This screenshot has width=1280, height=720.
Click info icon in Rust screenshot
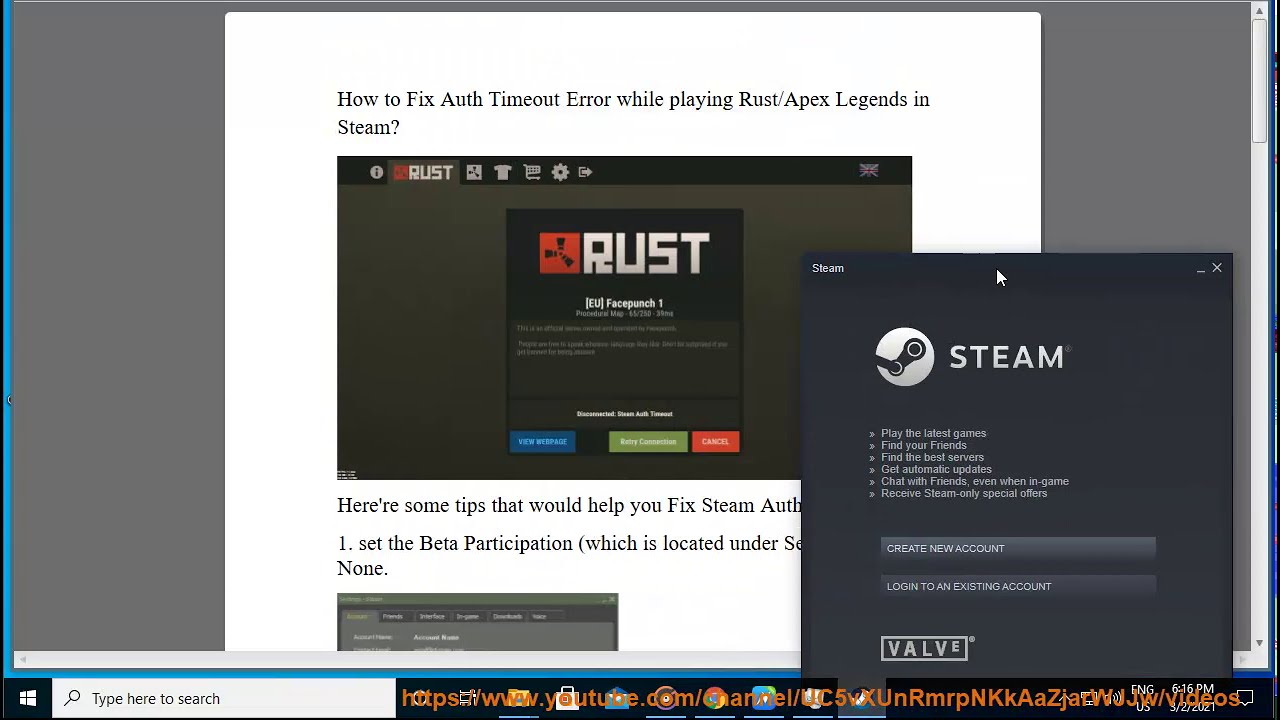tap(376, 172)
